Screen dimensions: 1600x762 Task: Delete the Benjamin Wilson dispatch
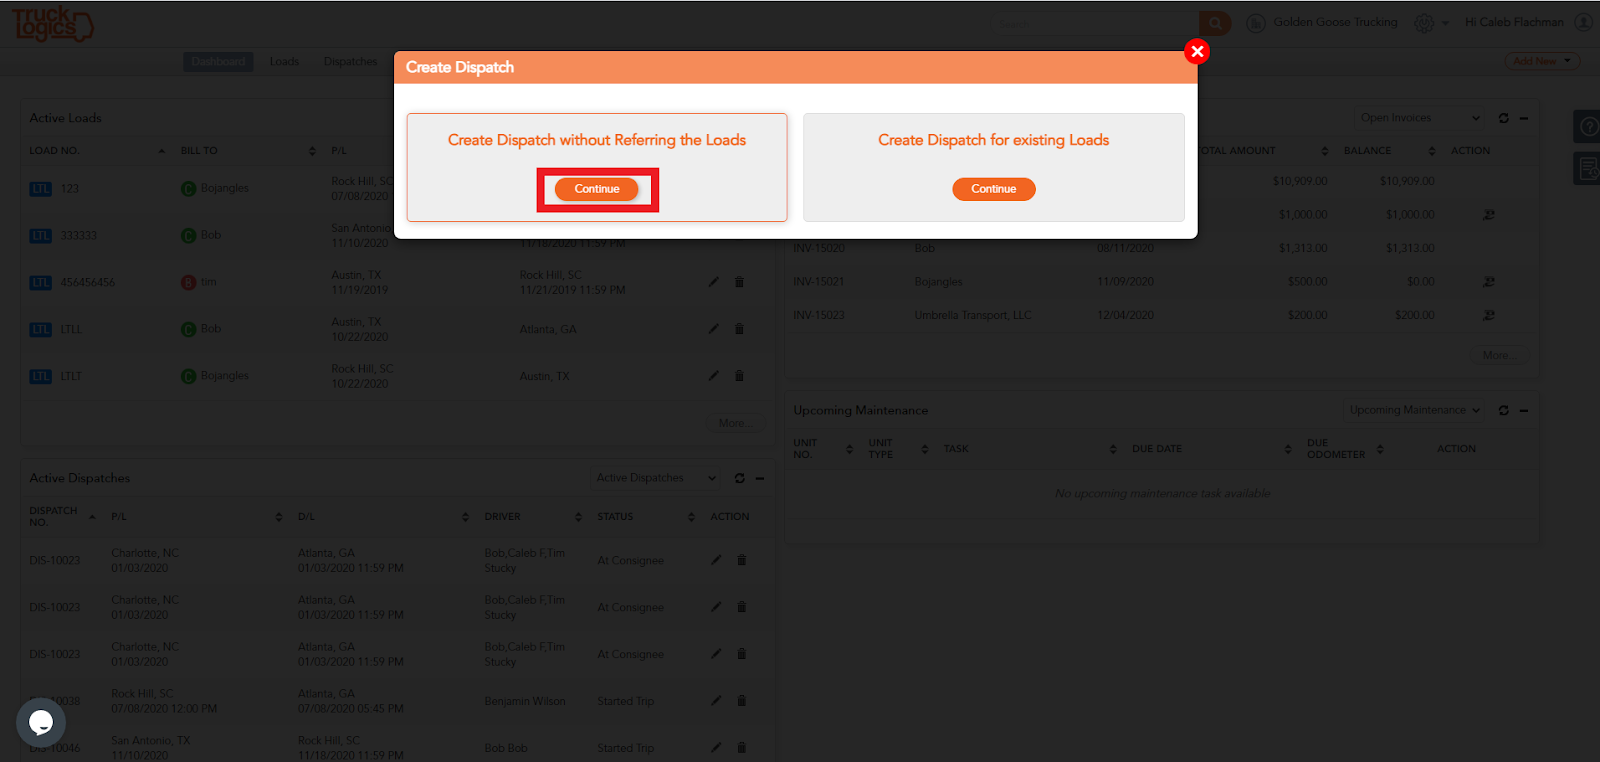[741, 701]
